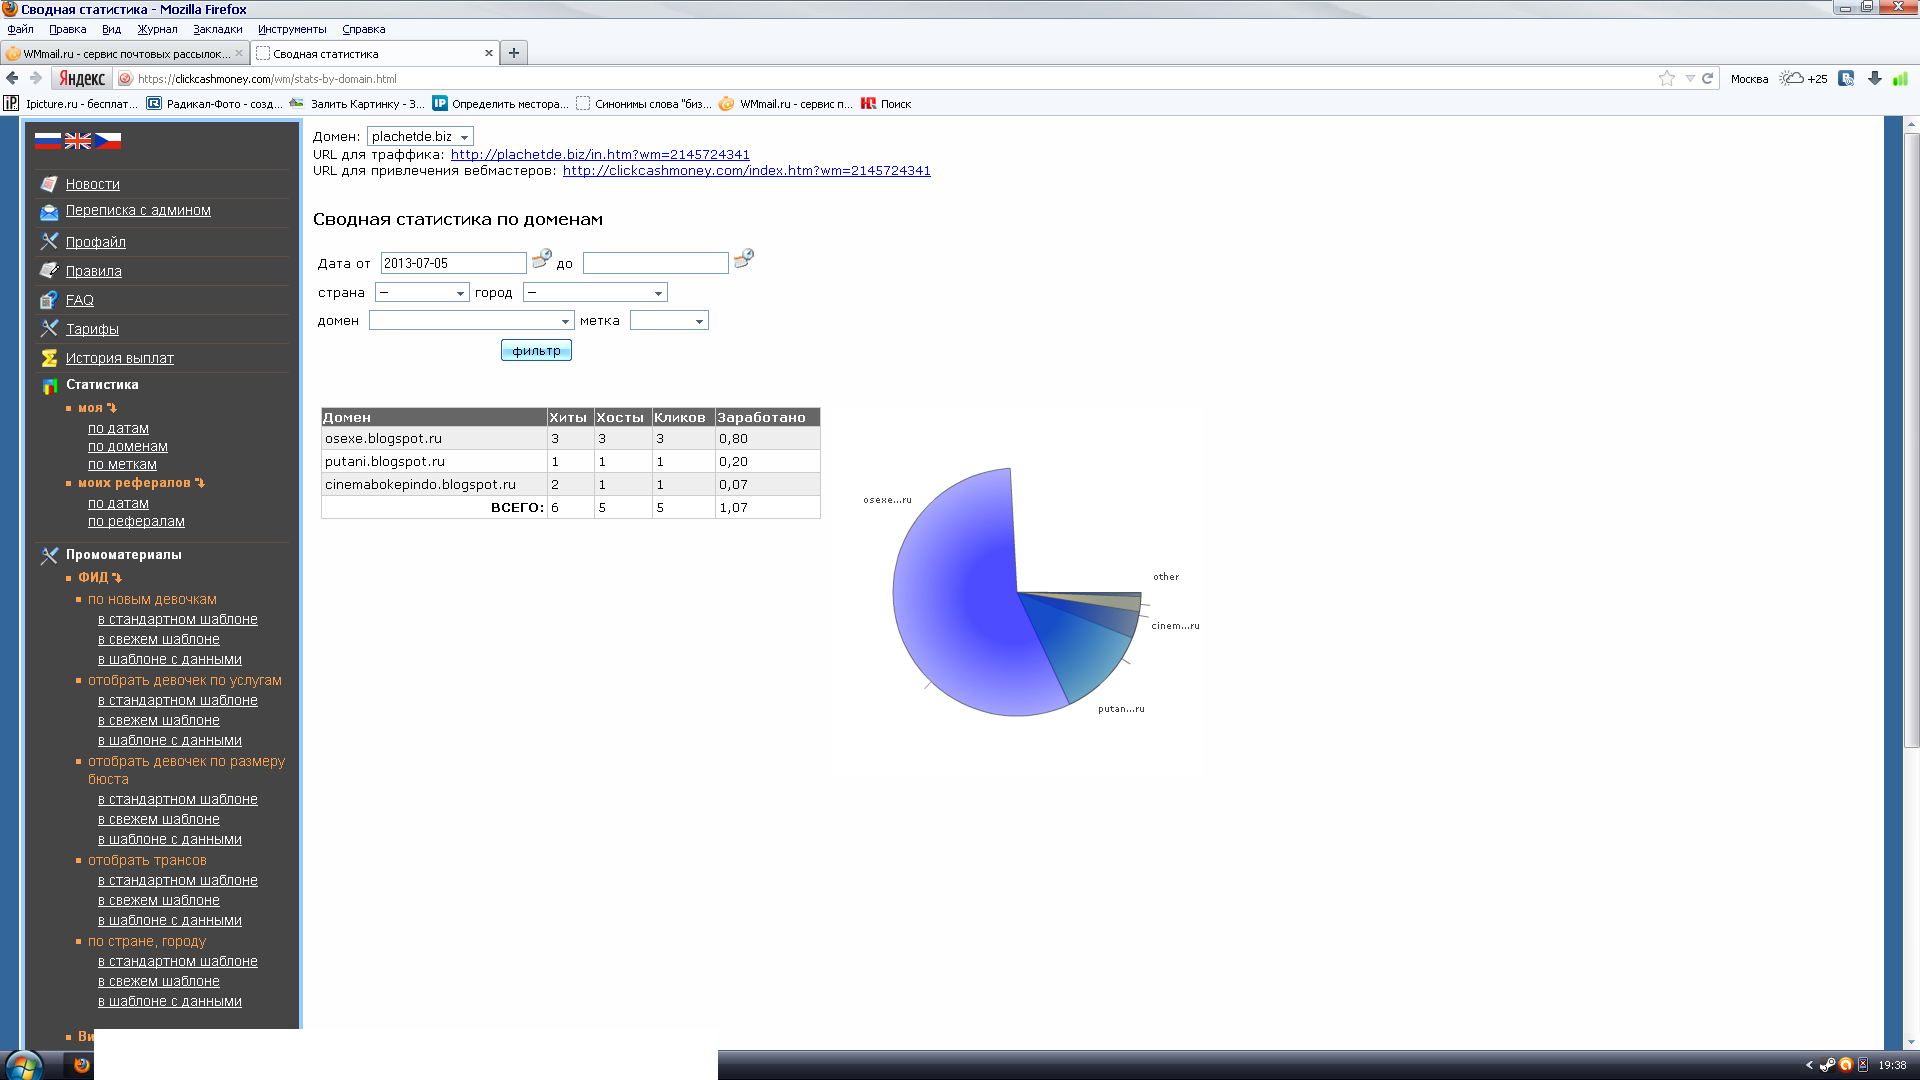
Task: Open the История выплат link
Action: pos(119,358)
